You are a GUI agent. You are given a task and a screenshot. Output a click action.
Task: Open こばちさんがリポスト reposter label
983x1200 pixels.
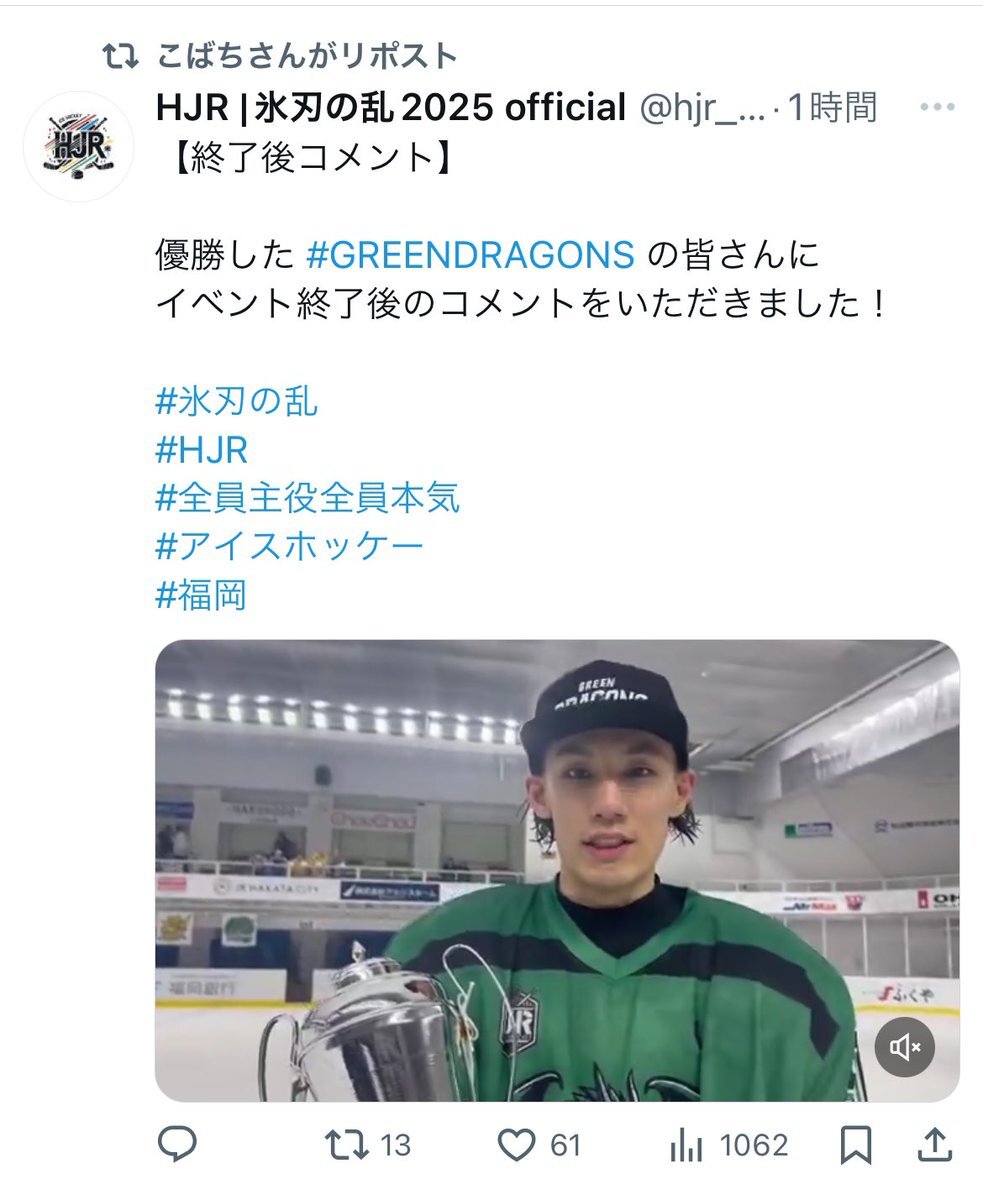(307, 57)
